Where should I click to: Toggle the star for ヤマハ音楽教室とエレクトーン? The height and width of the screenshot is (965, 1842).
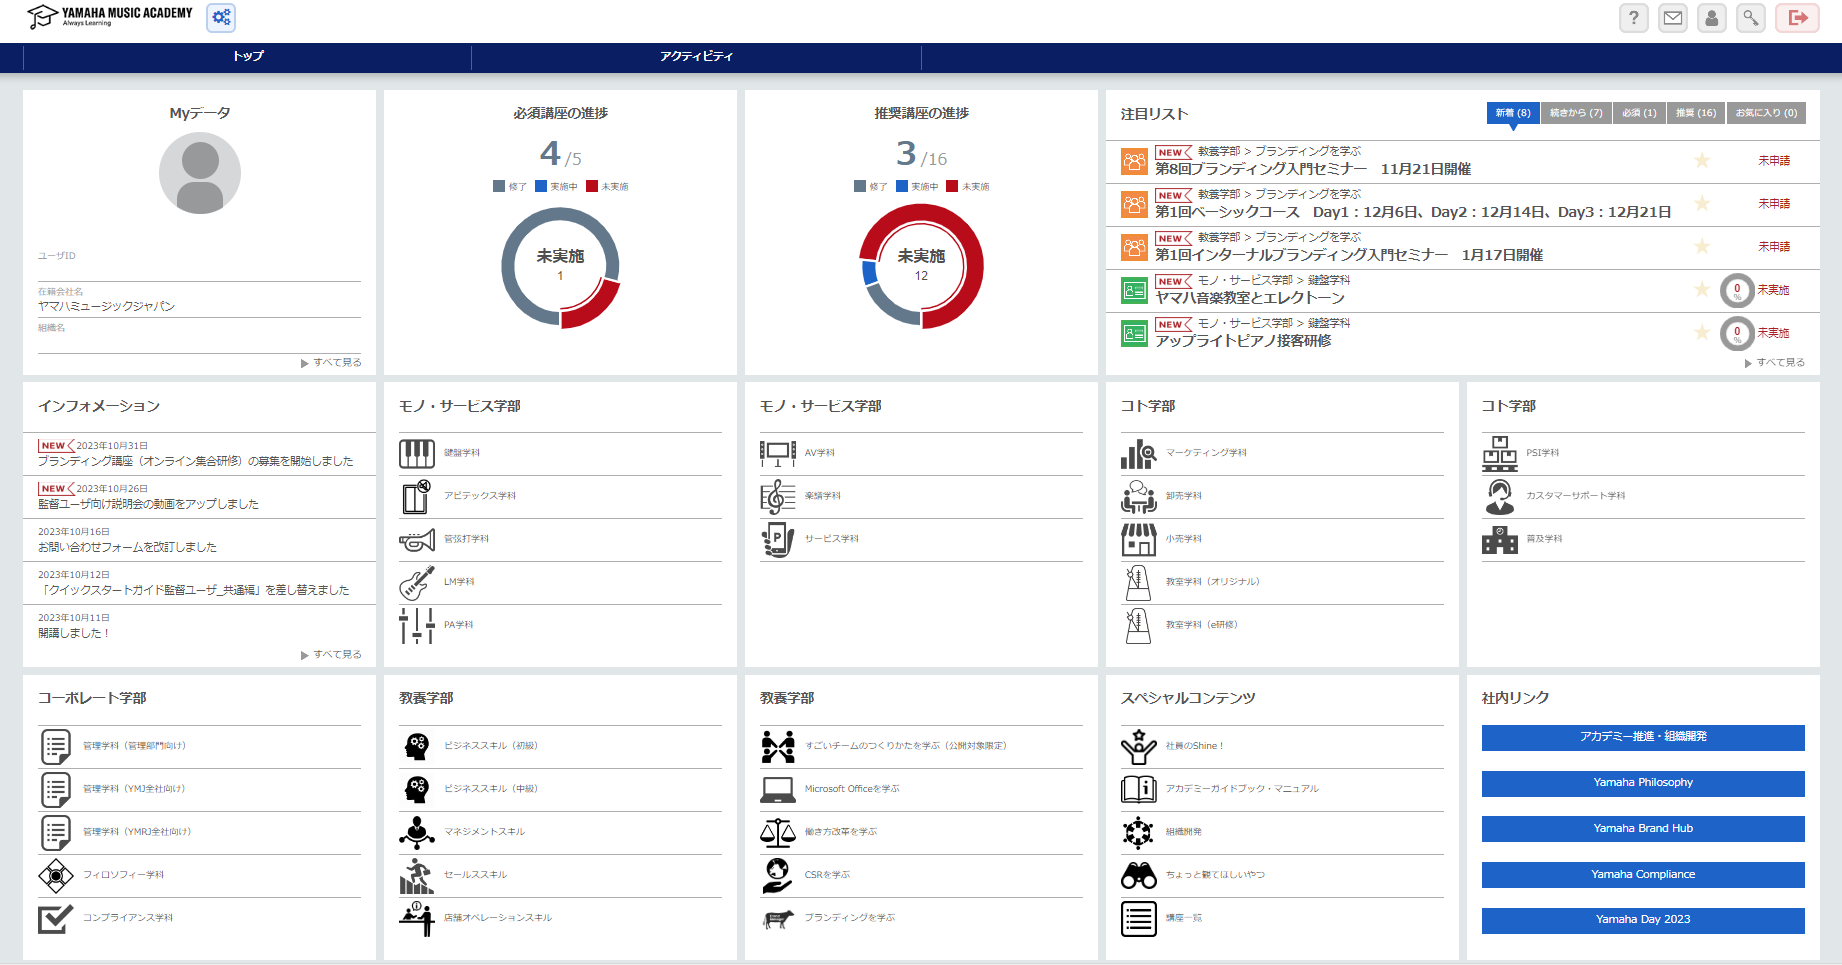[1702, 290]
